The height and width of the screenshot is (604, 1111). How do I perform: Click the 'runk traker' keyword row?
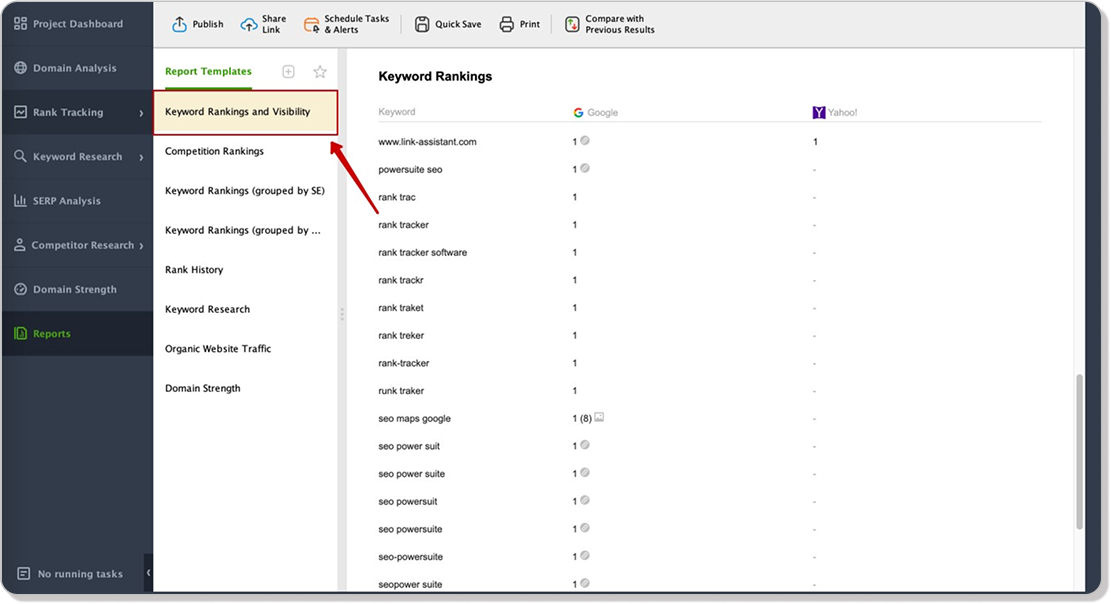click(709, 391)
